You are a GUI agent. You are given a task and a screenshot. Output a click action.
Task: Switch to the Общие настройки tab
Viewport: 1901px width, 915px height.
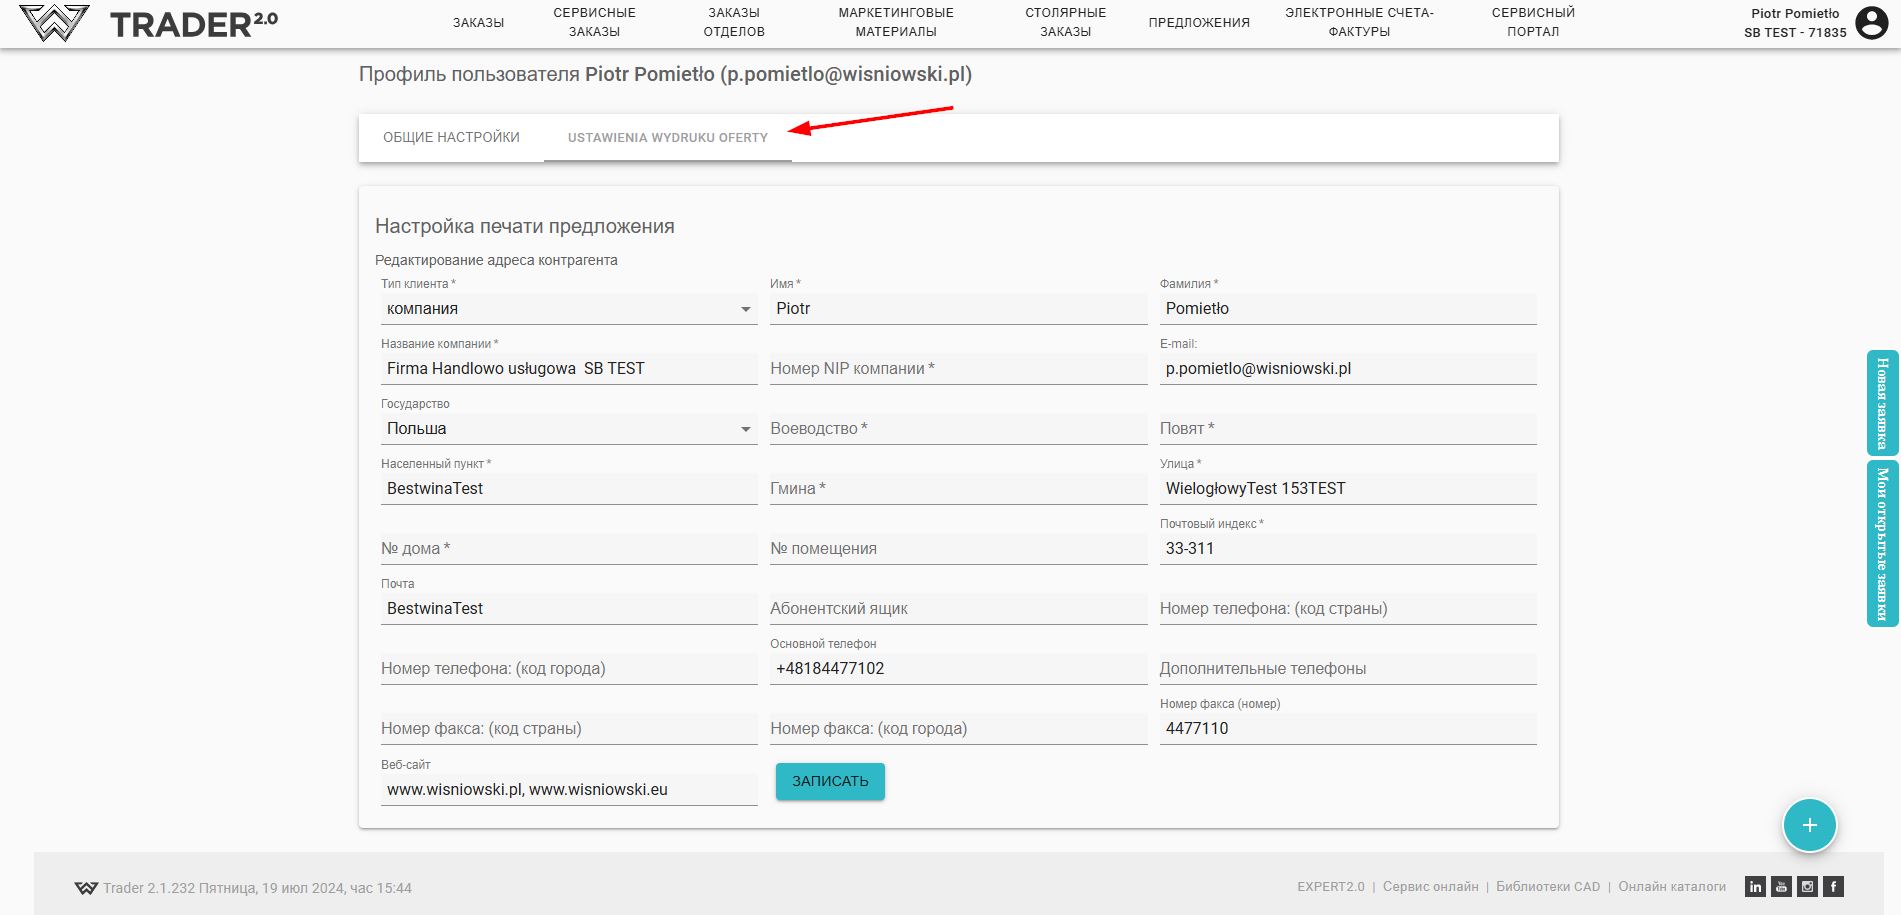click(451, 138)
